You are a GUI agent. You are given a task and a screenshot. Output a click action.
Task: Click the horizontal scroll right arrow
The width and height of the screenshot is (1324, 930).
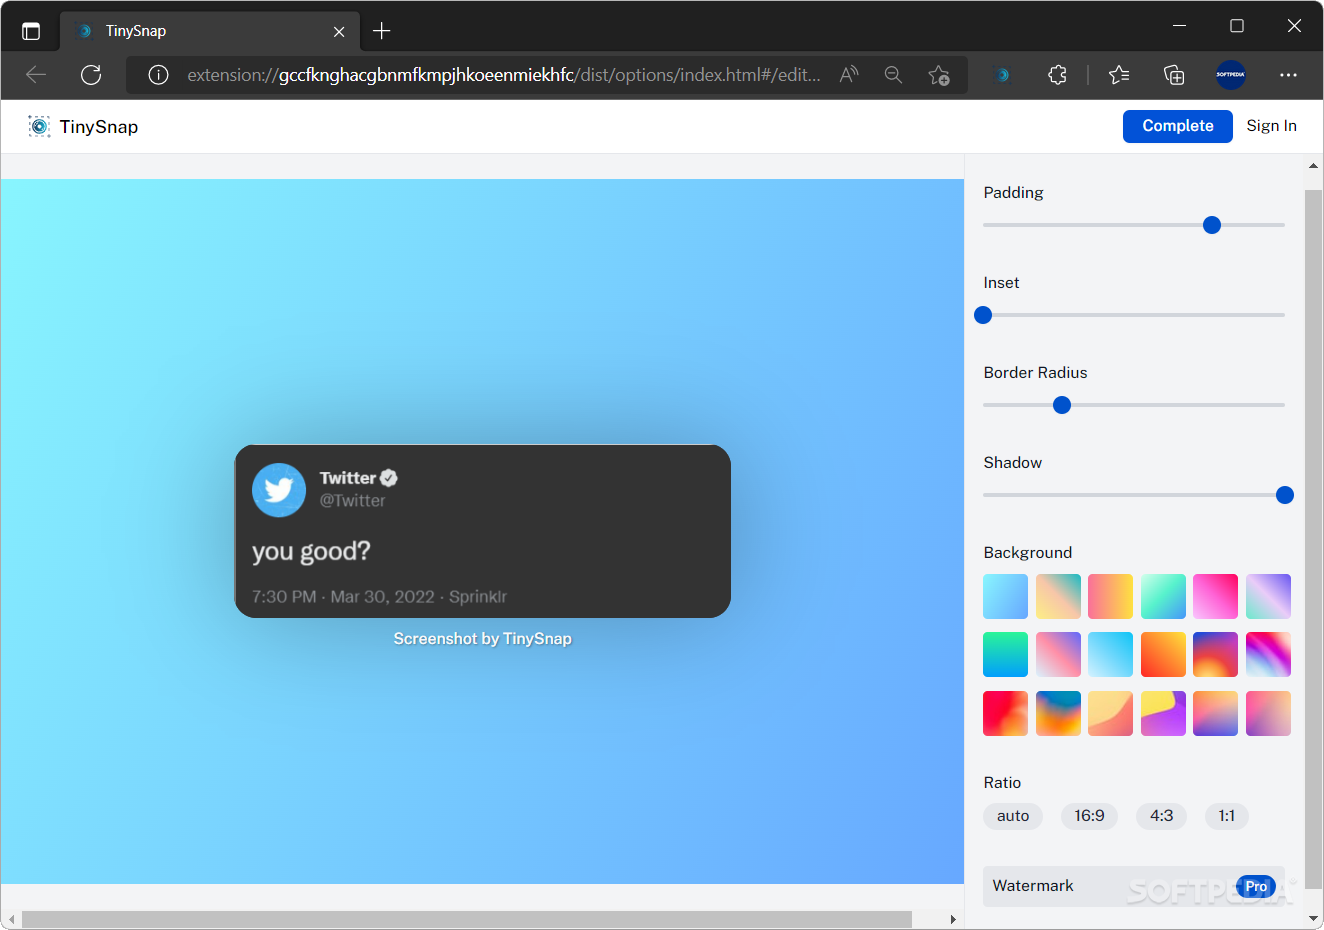(953, 919)
